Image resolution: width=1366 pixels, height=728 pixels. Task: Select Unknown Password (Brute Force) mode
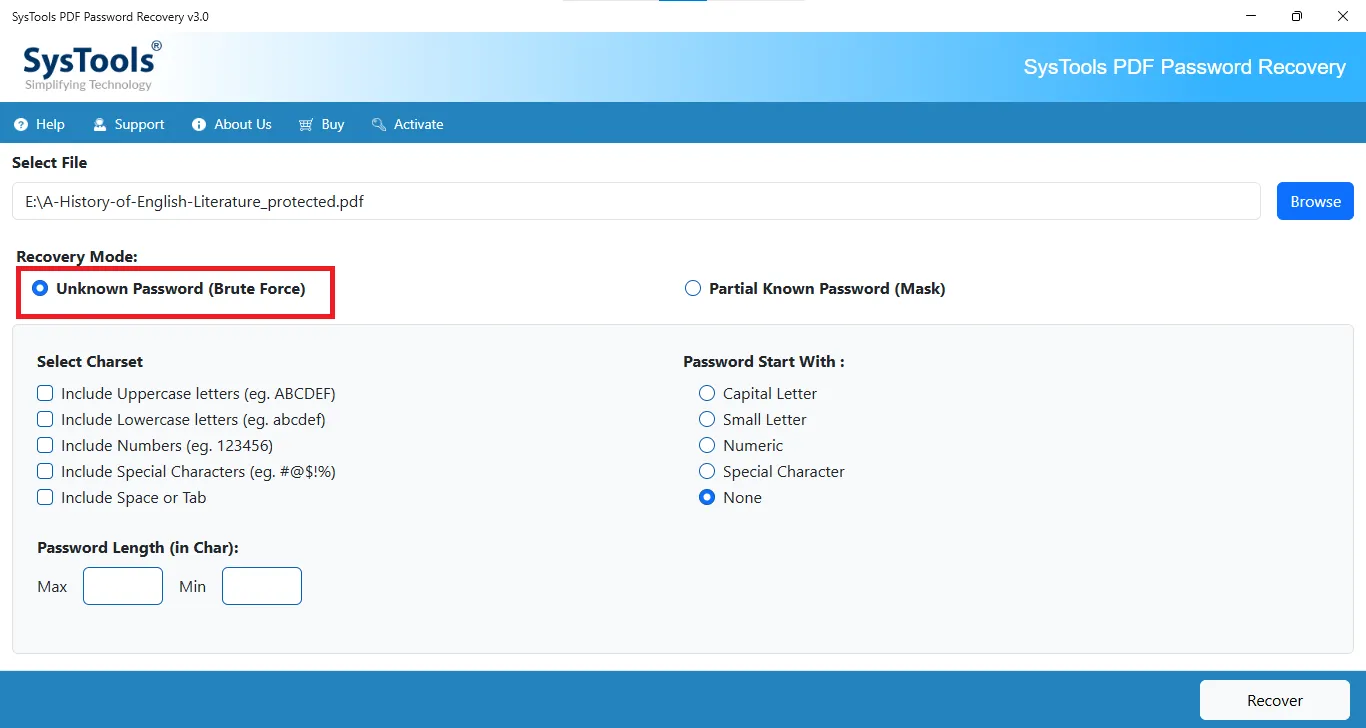point(40,288)
